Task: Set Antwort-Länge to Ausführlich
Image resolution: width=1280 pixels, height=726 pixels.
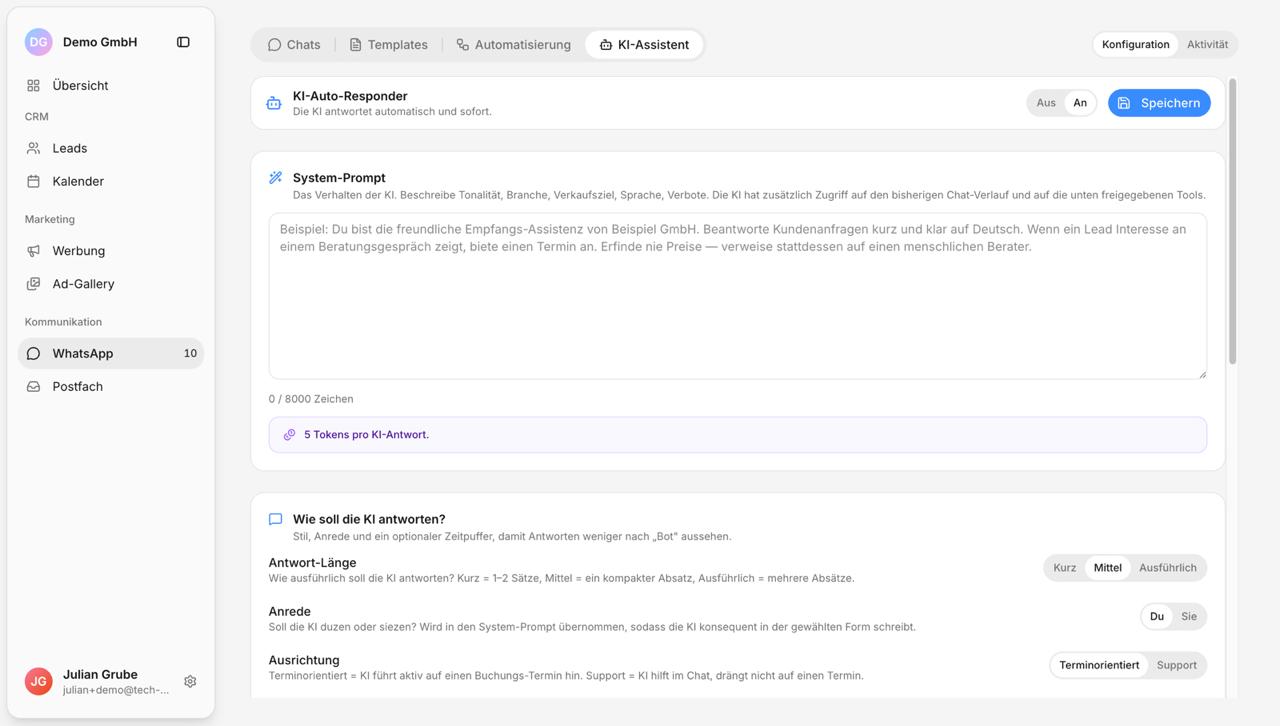Action: (x=1168, y=568)
